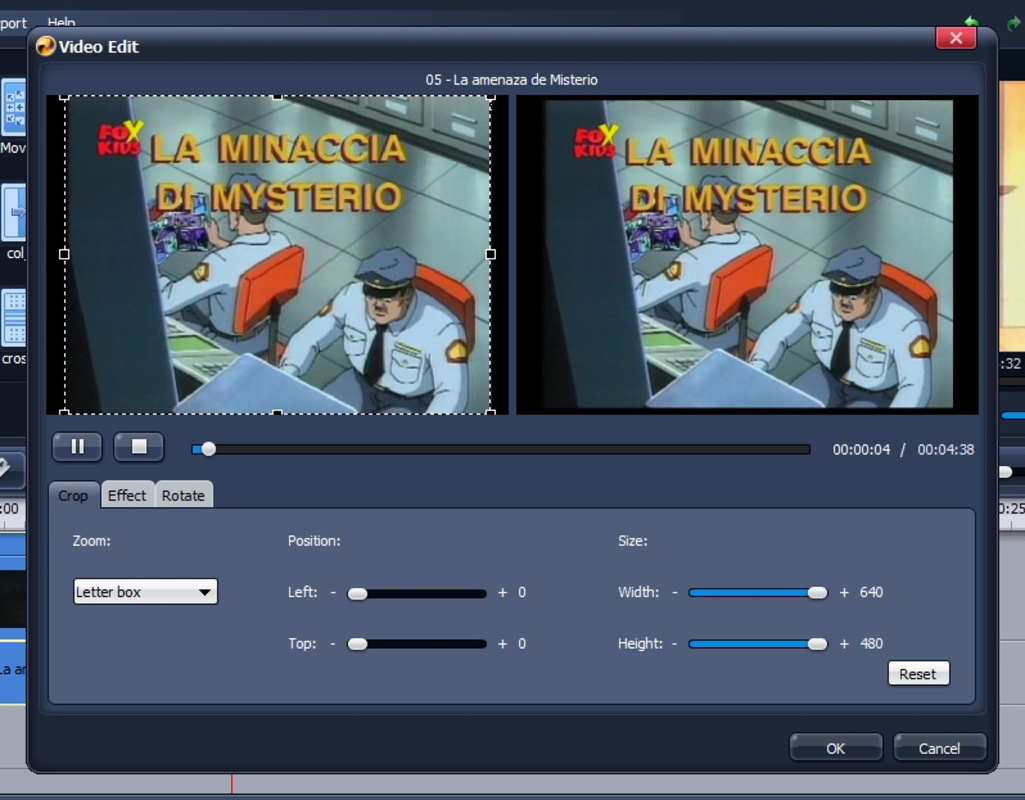Reset the crop settings

tap(918, 674)
